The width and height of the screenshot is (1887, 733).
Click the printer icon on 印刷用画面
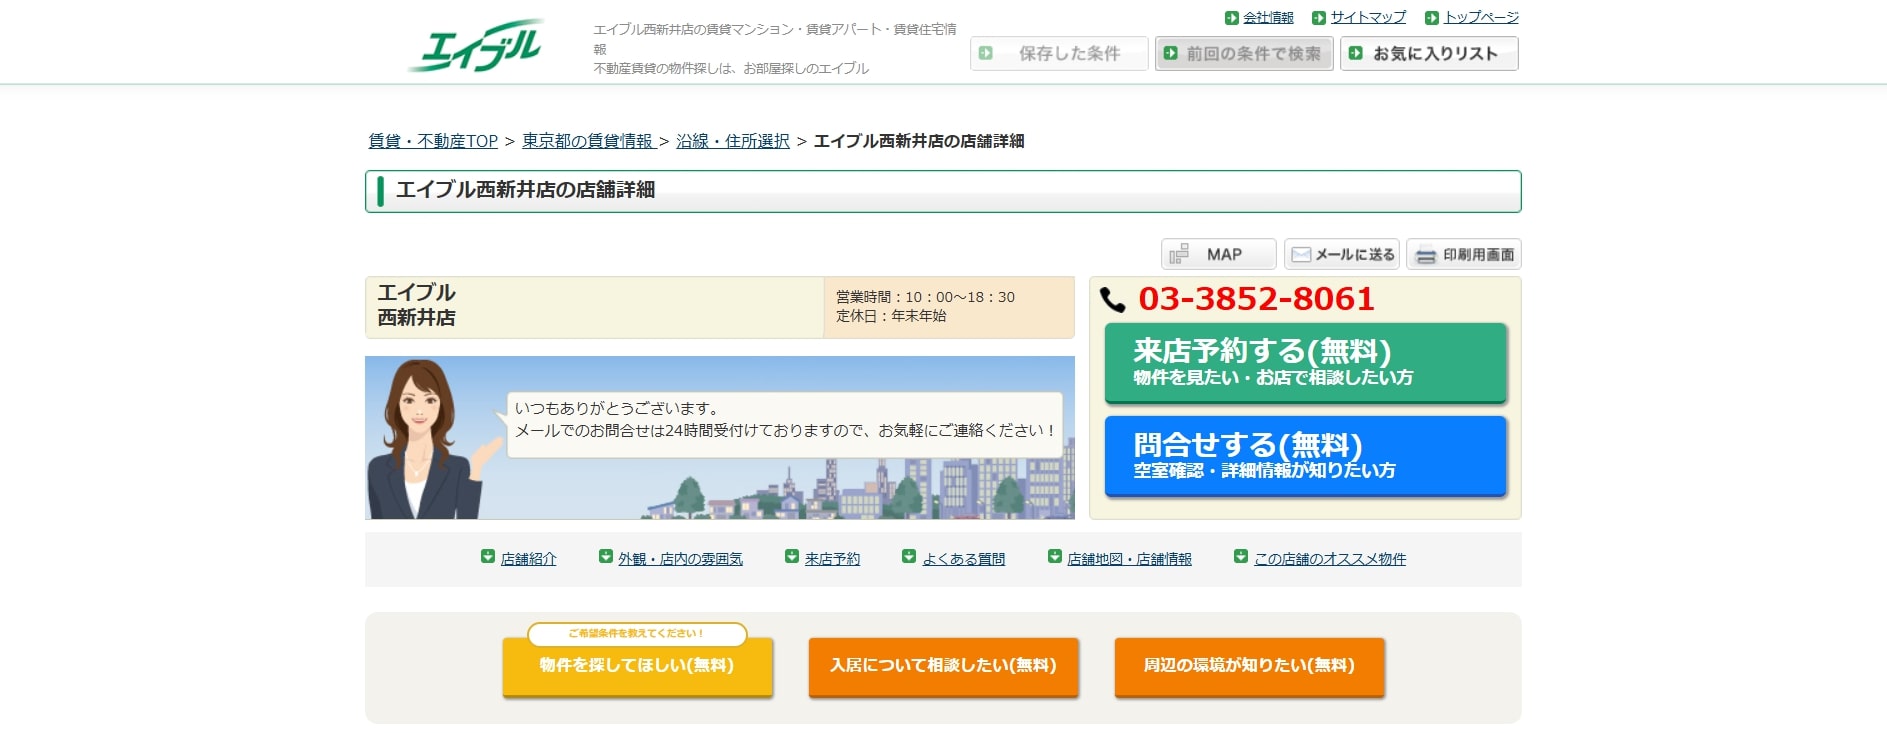coord(1426,256)
